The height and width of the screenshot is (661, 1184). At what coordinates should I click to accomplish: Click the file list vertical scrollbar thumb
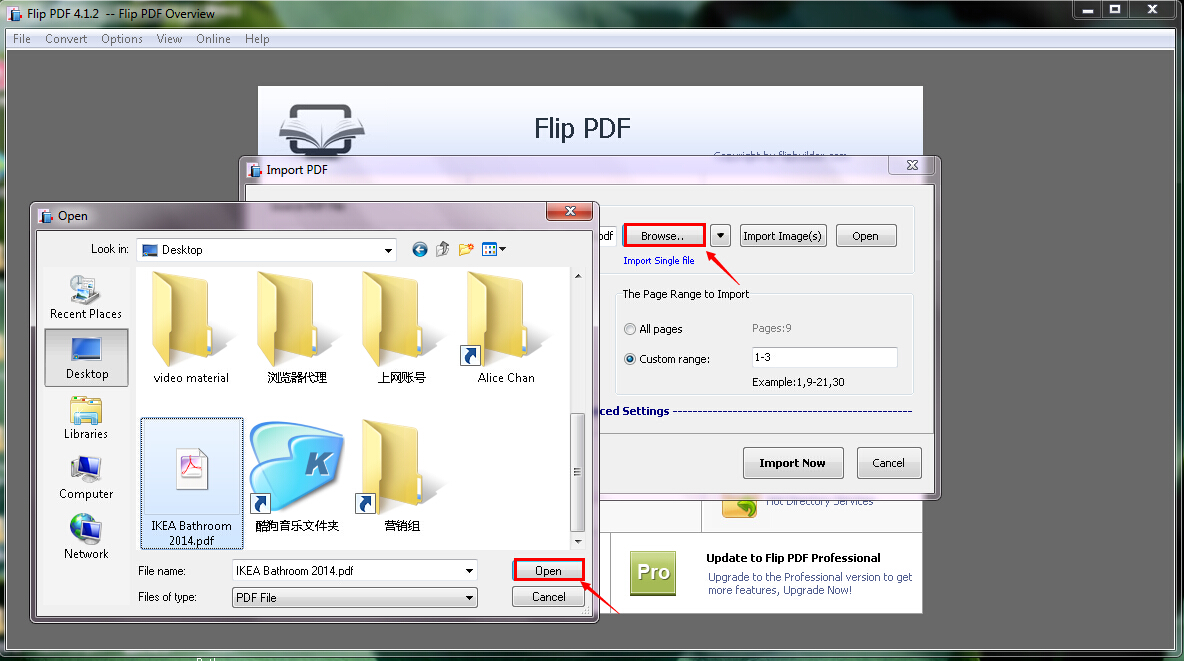click(578, 472)
